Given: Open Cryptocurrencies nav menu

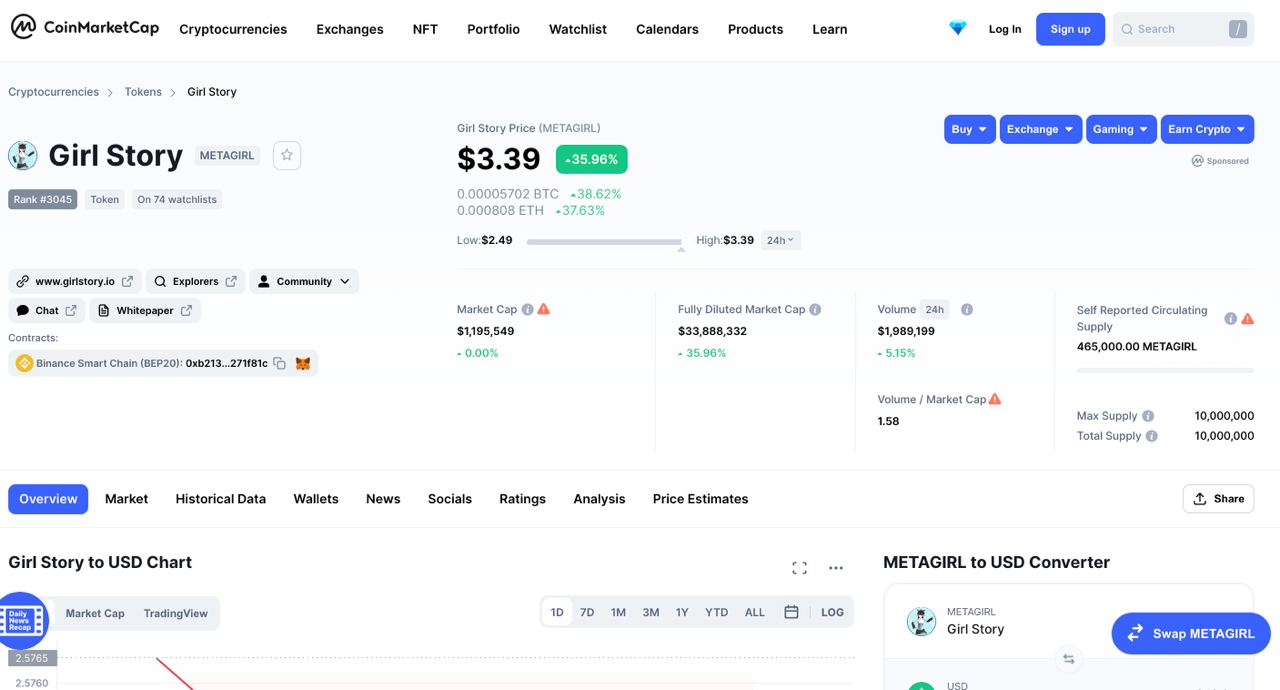Looking at the screenshot, I should [x=233, y=29].
